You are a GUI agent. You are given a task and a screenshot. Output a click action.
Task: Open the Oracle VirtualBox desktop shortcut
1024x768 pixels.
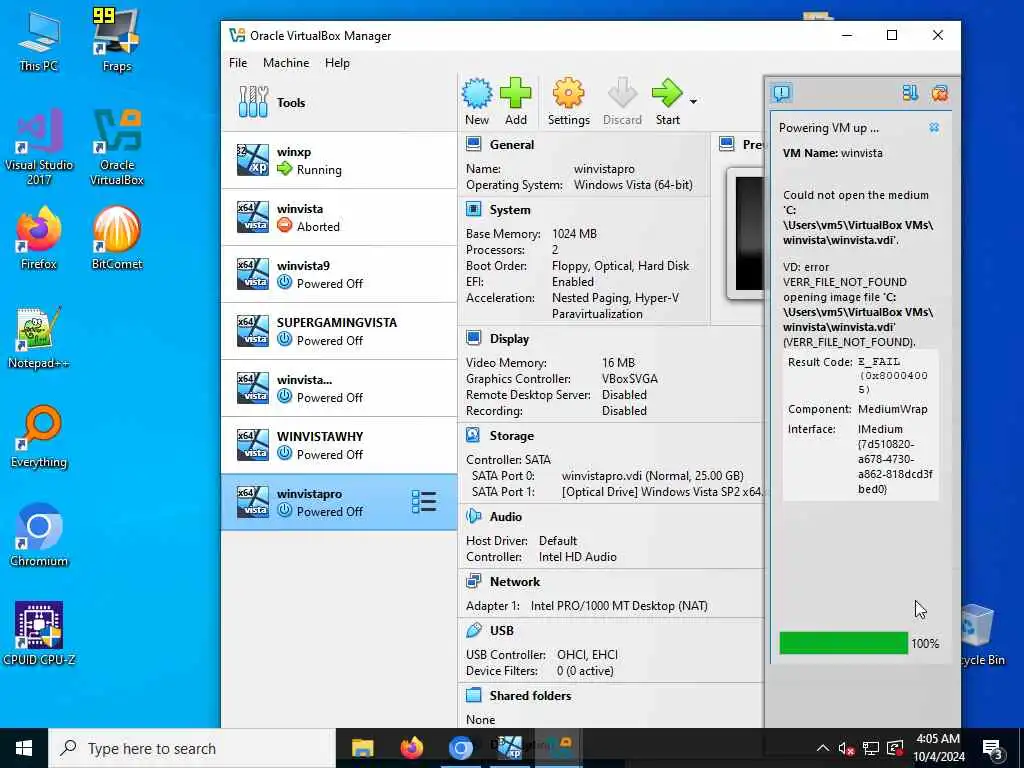tap(117, 146)
